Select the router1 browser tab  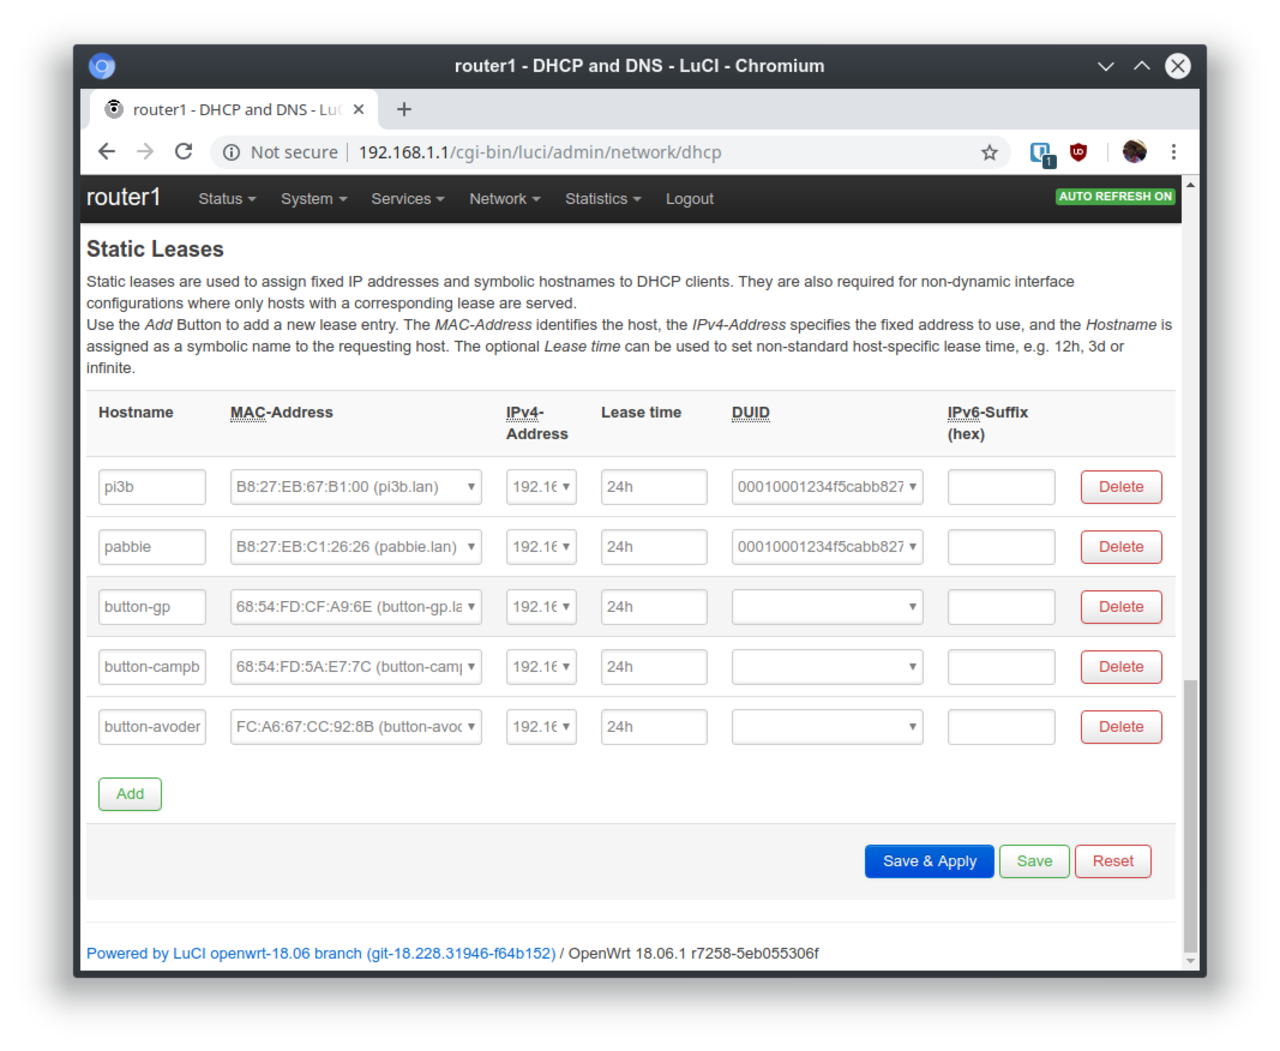[235, 109]
